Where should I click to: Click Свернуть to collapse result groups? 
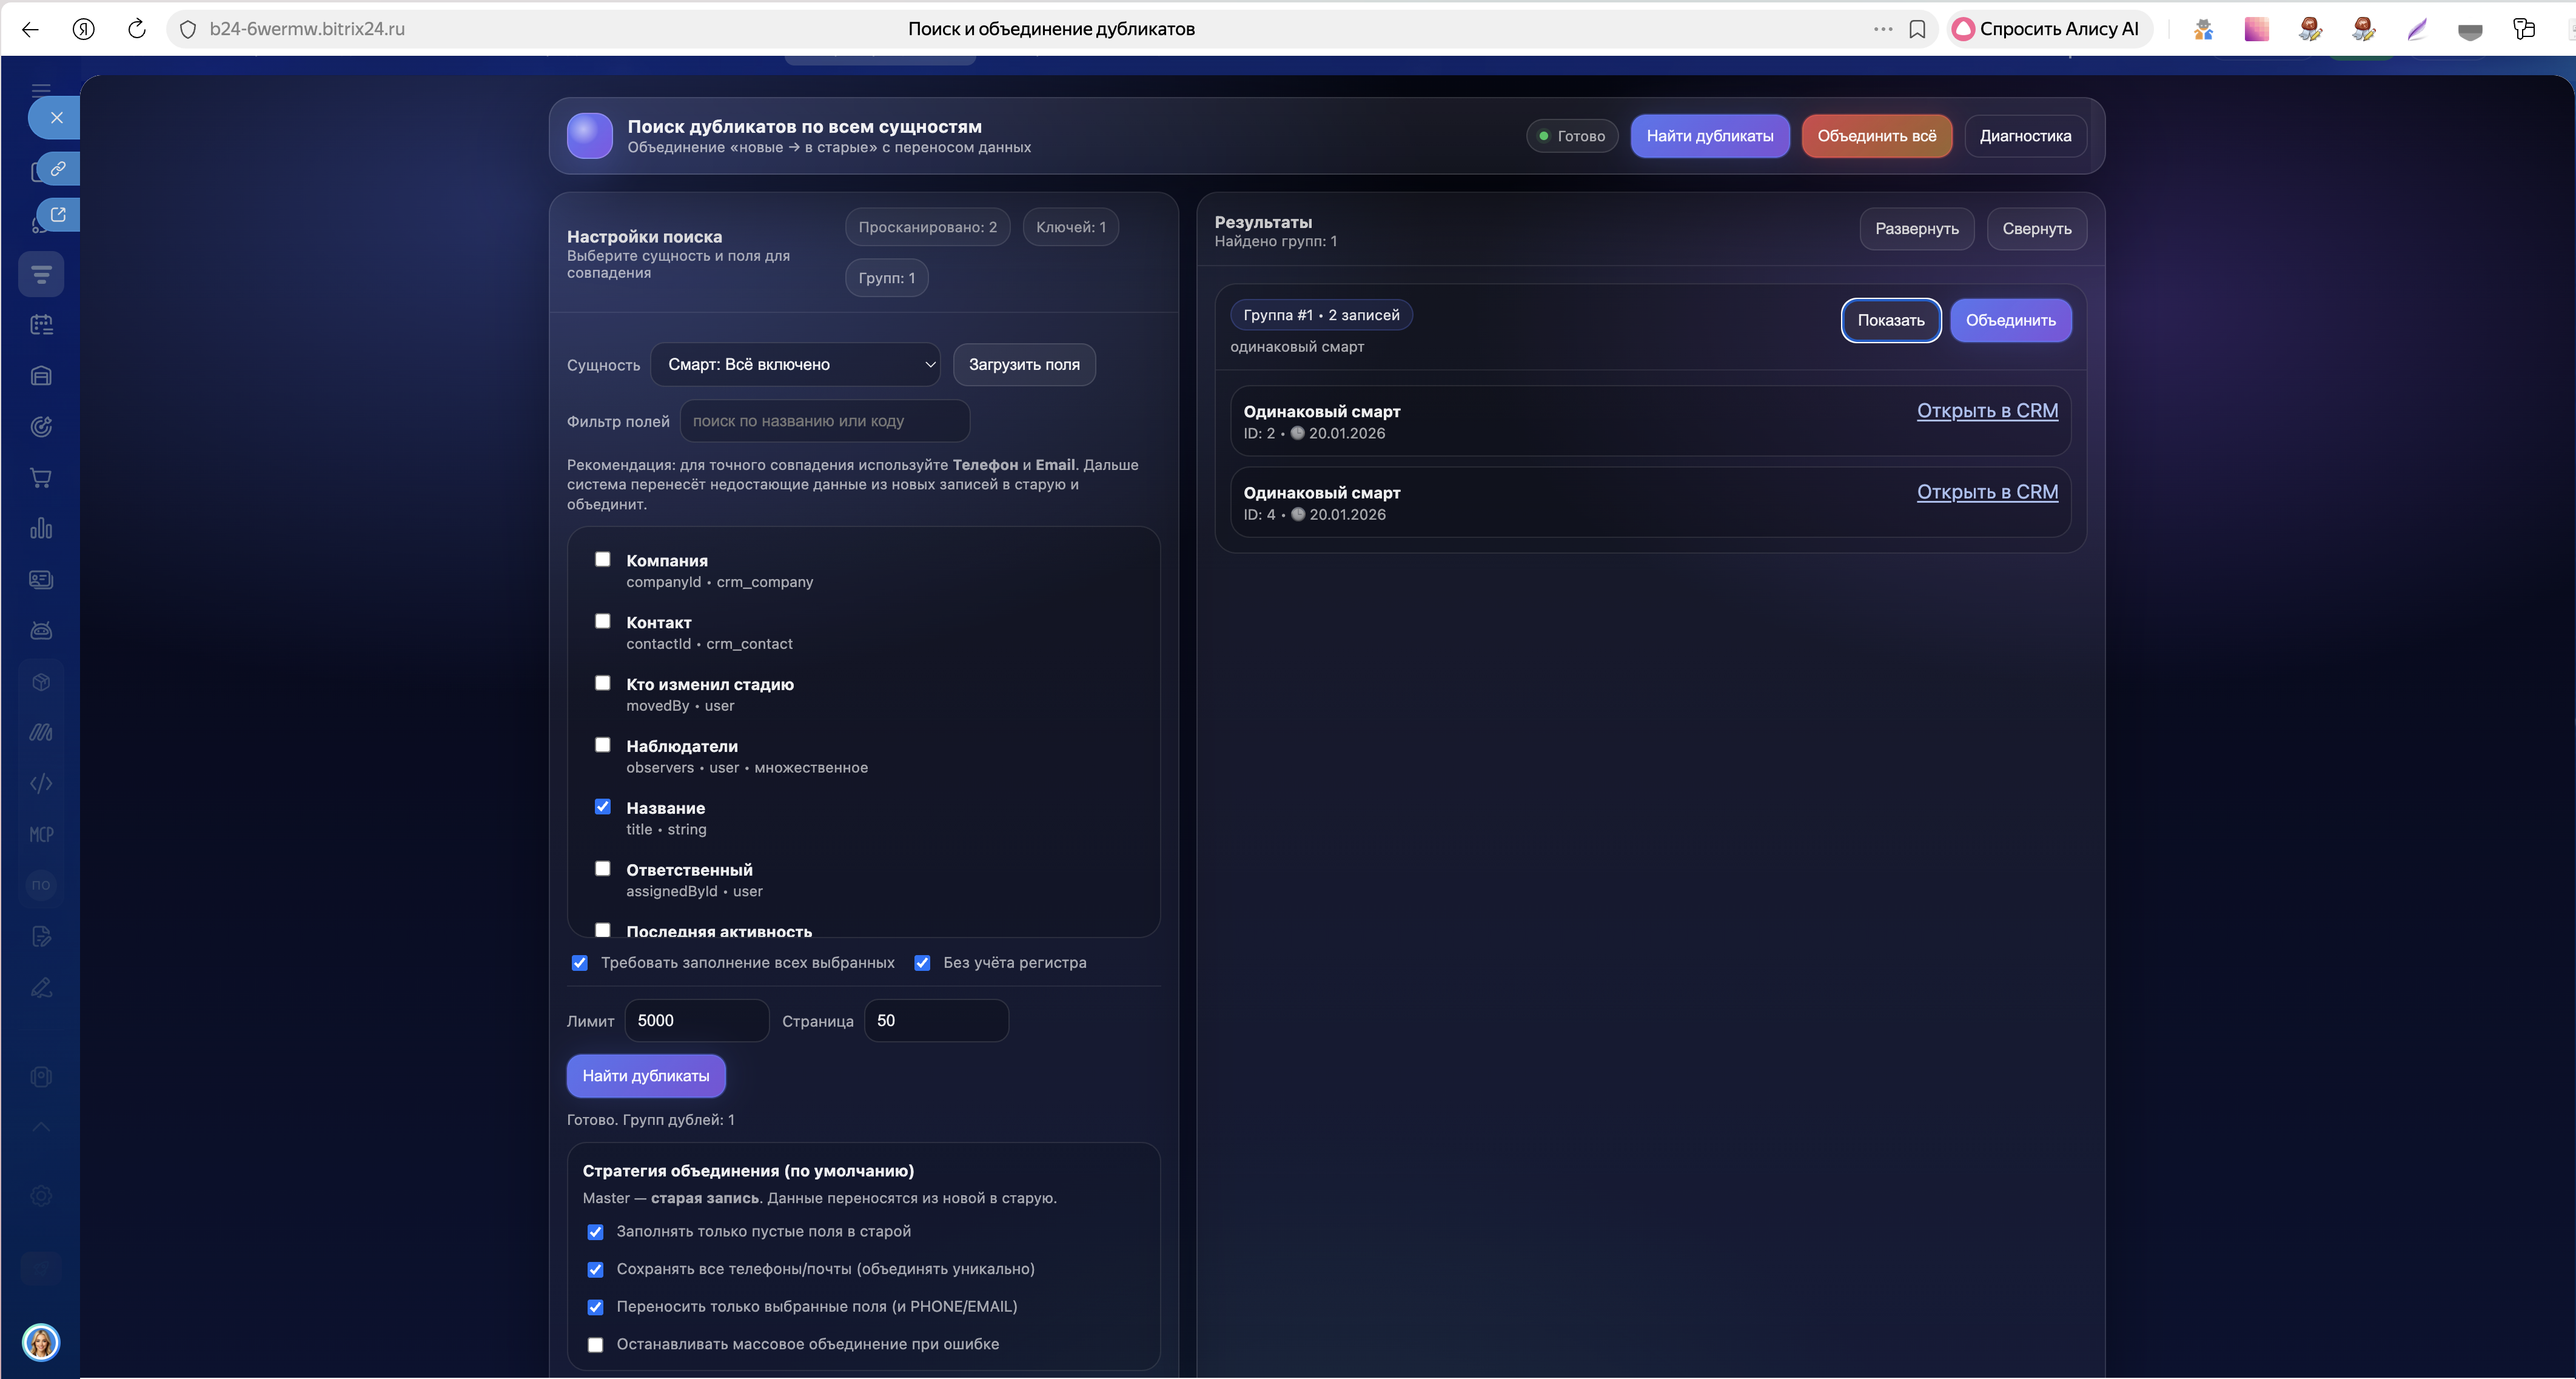point(2036,229)
